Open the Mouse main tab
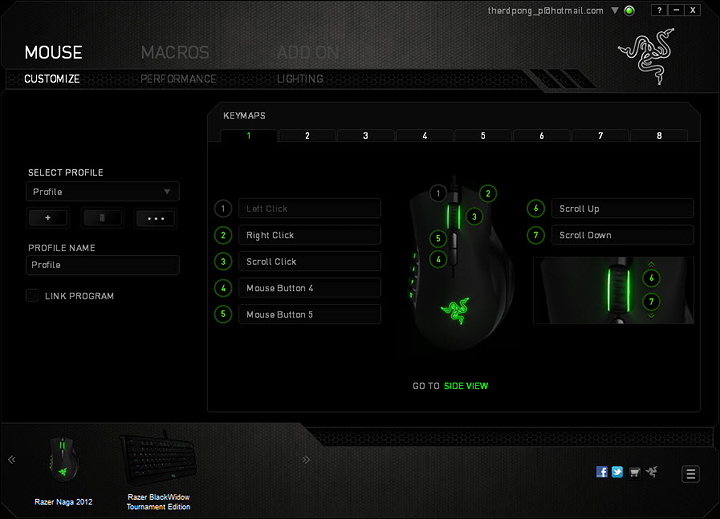 point(53,52)
